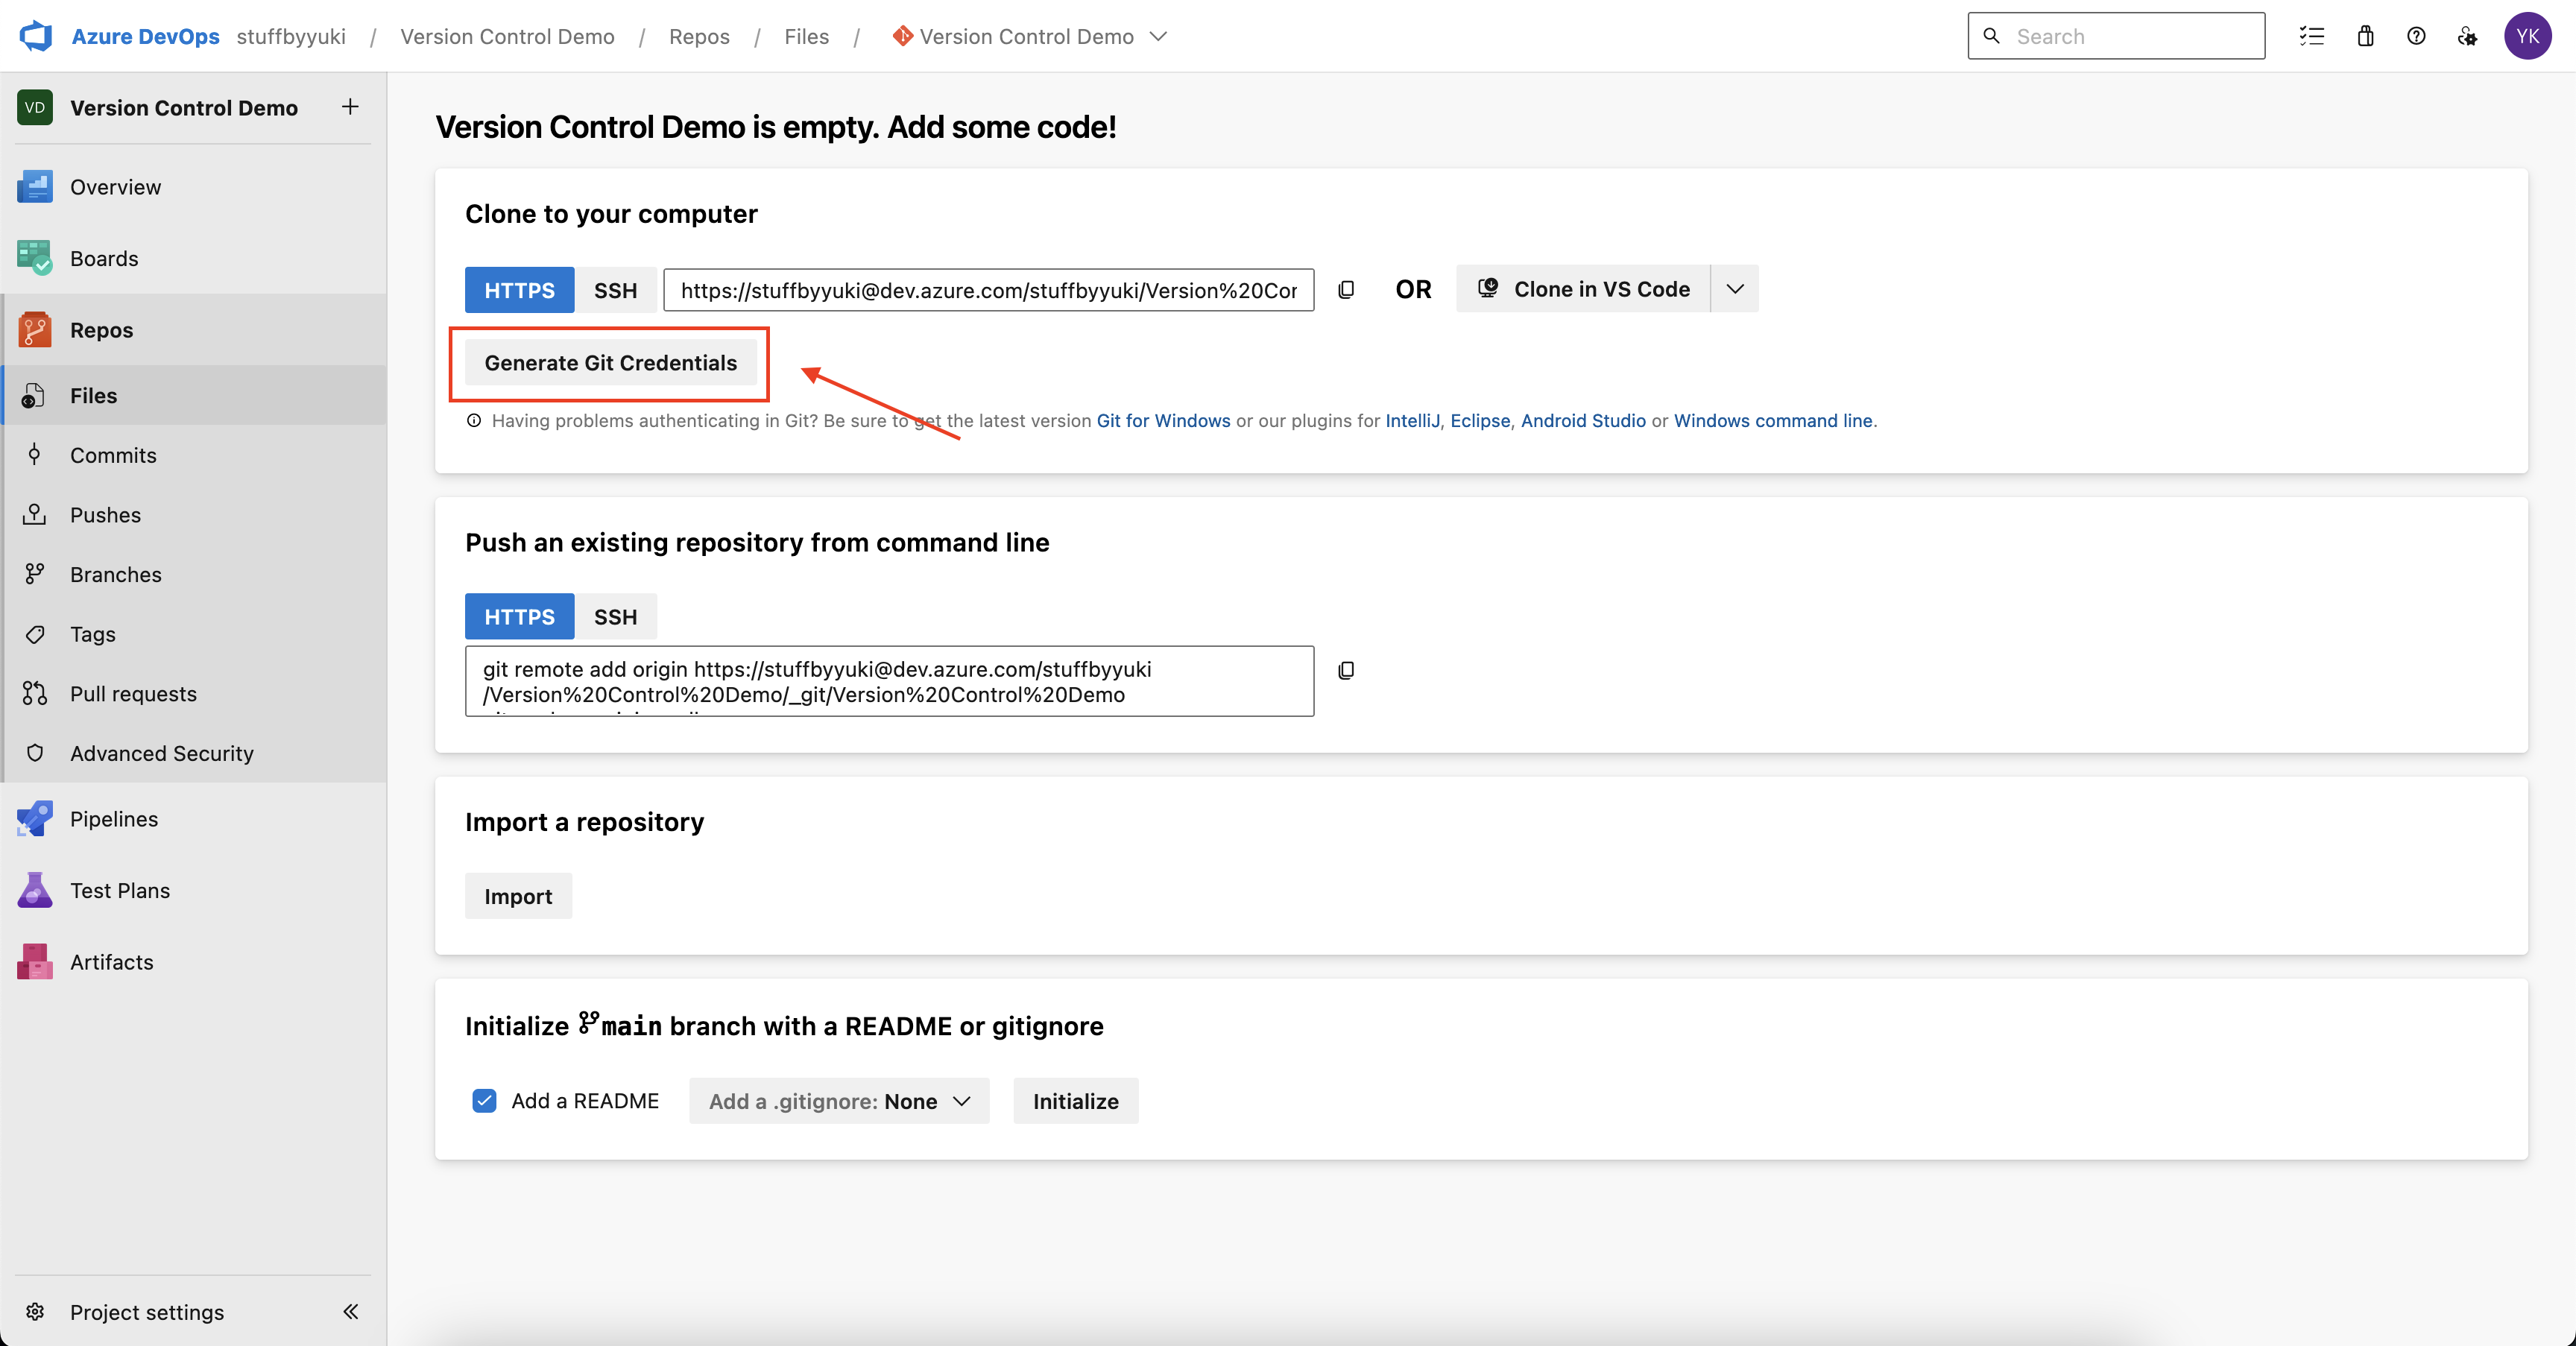Expand the Clone in VS Code dropdown arrow
The height and width of the screenshot is (1346, 2576).
point(1735,289)
